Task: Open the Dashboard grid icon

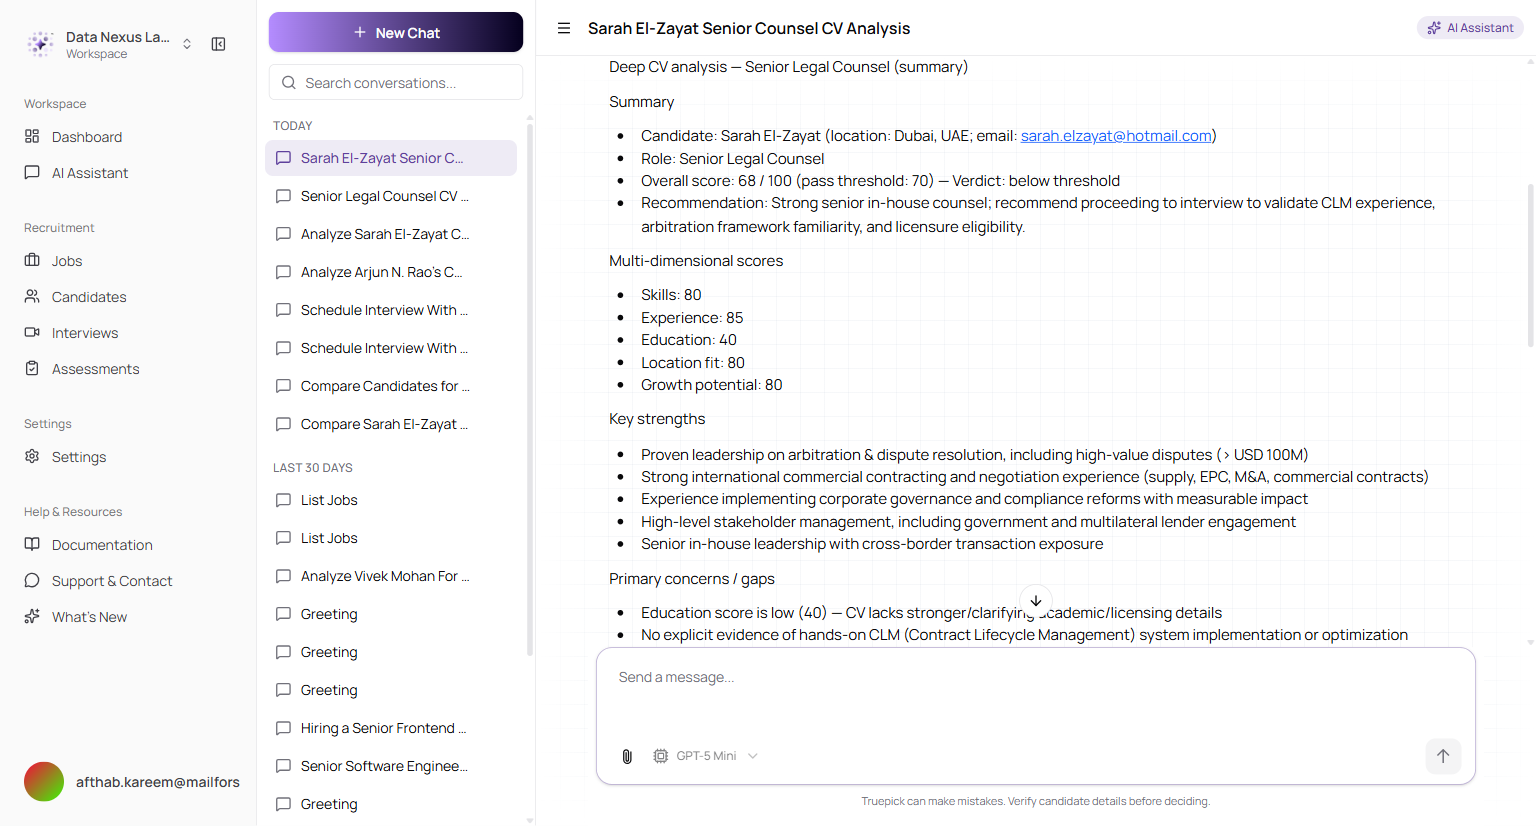Action: point(32,136)
